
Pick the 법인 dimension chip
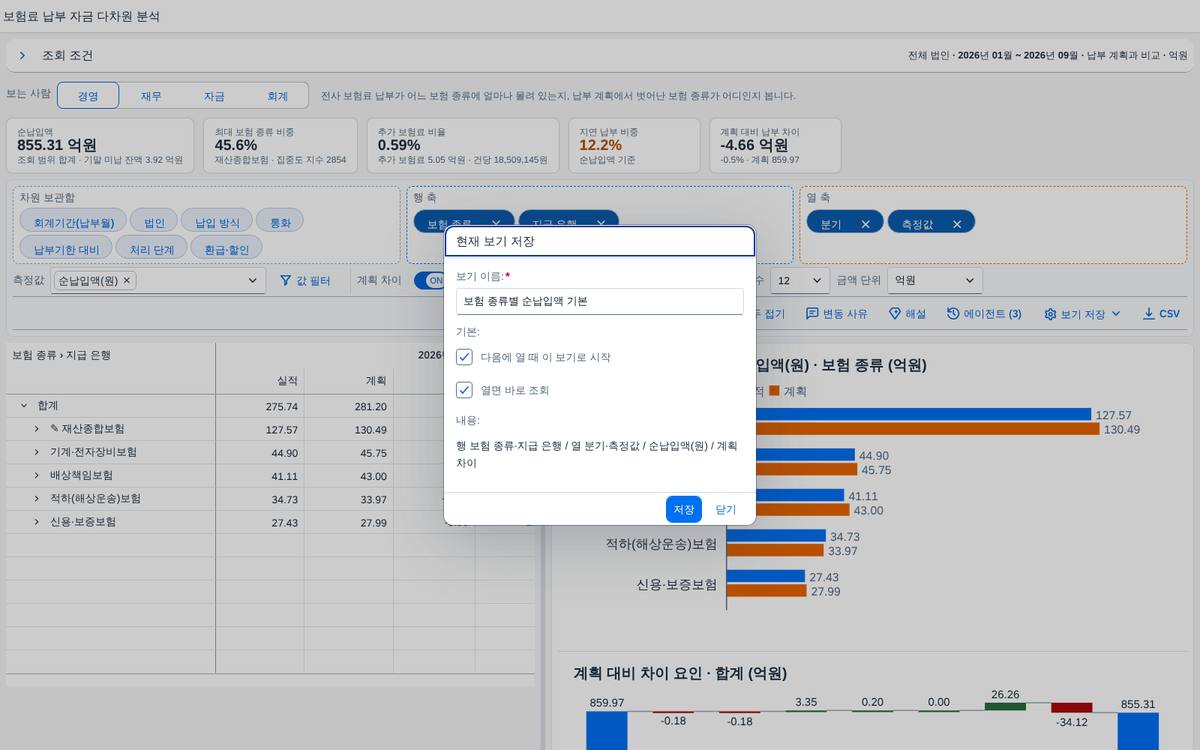click(x=154, y=222)
